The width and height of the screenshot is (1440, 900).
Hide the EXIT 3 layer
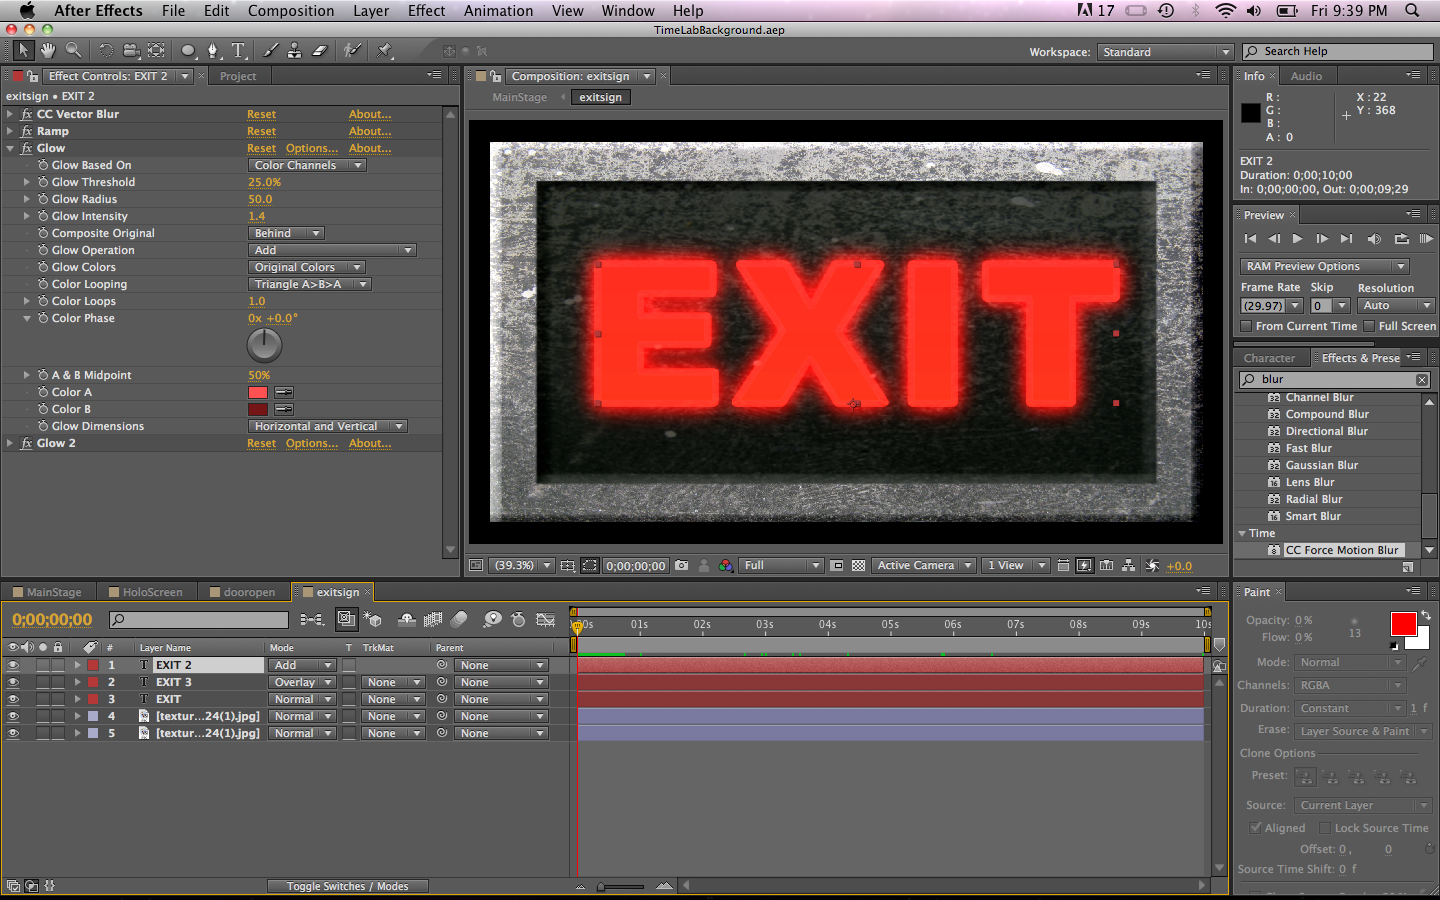(x=13, y=682)
